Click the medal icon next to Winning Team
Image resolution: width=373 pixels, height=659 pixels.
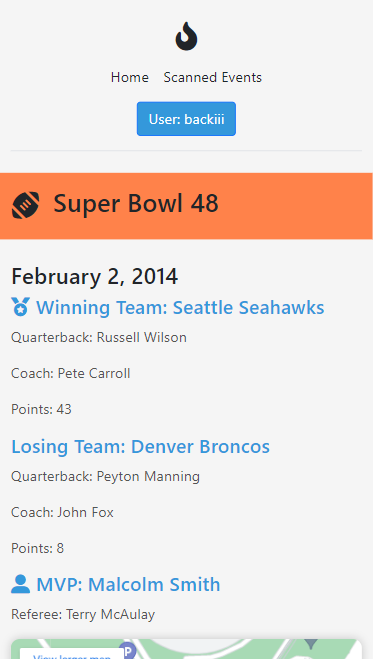click(x=20, y=307)
